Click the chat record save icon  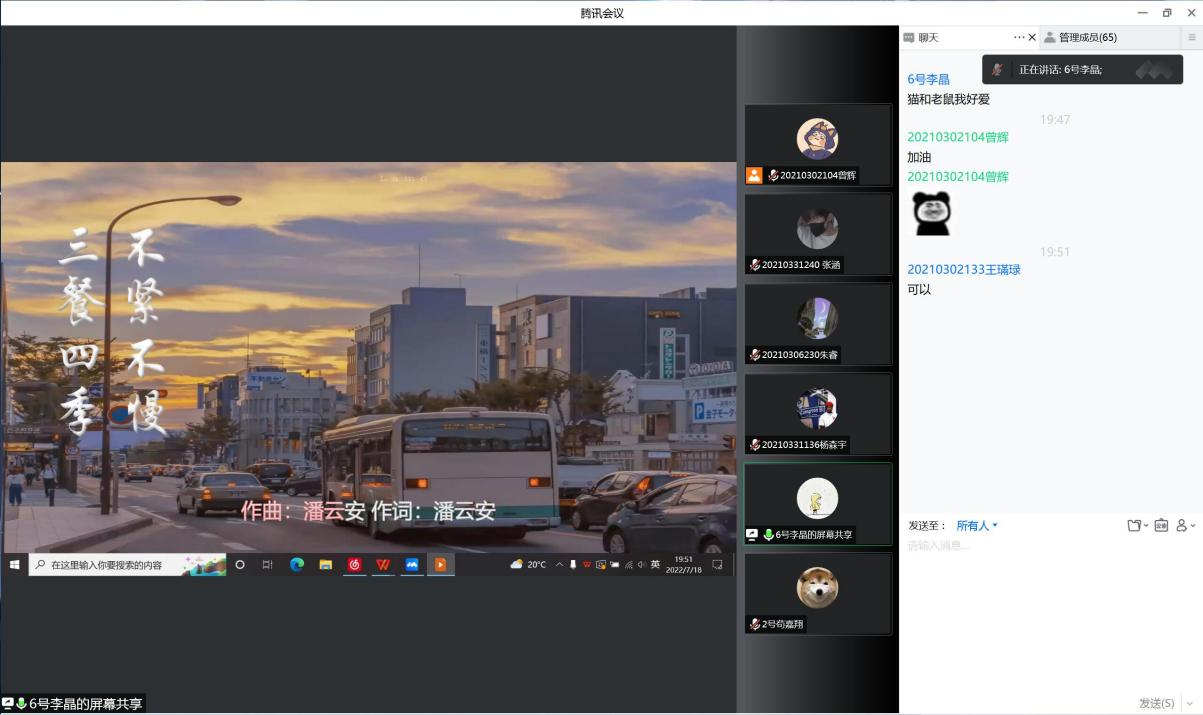coord(1161,525)
